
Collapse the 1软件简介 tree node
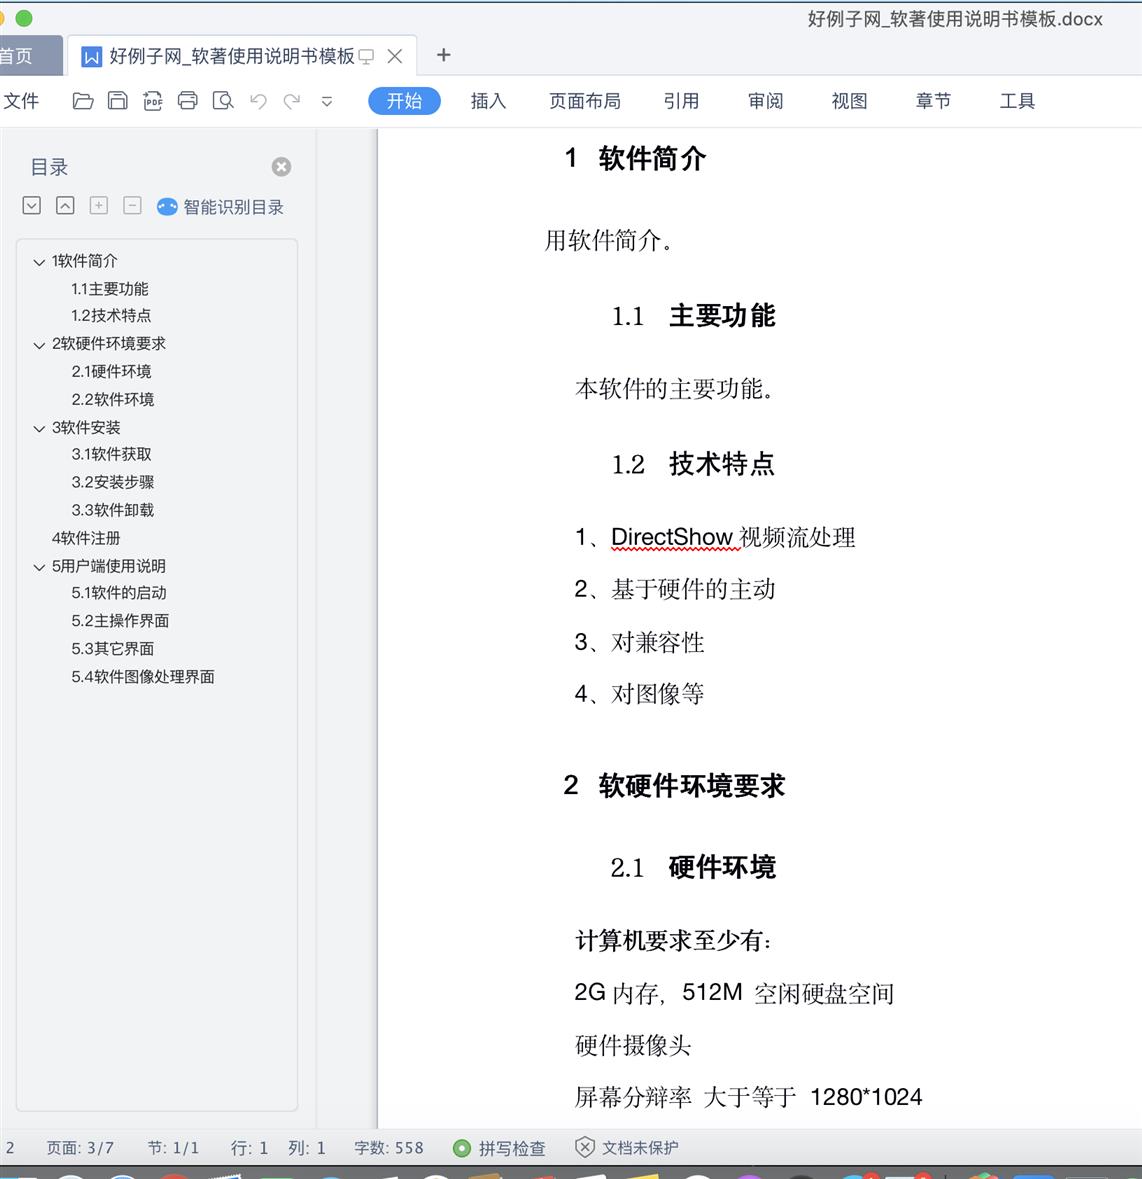(39, 262)
